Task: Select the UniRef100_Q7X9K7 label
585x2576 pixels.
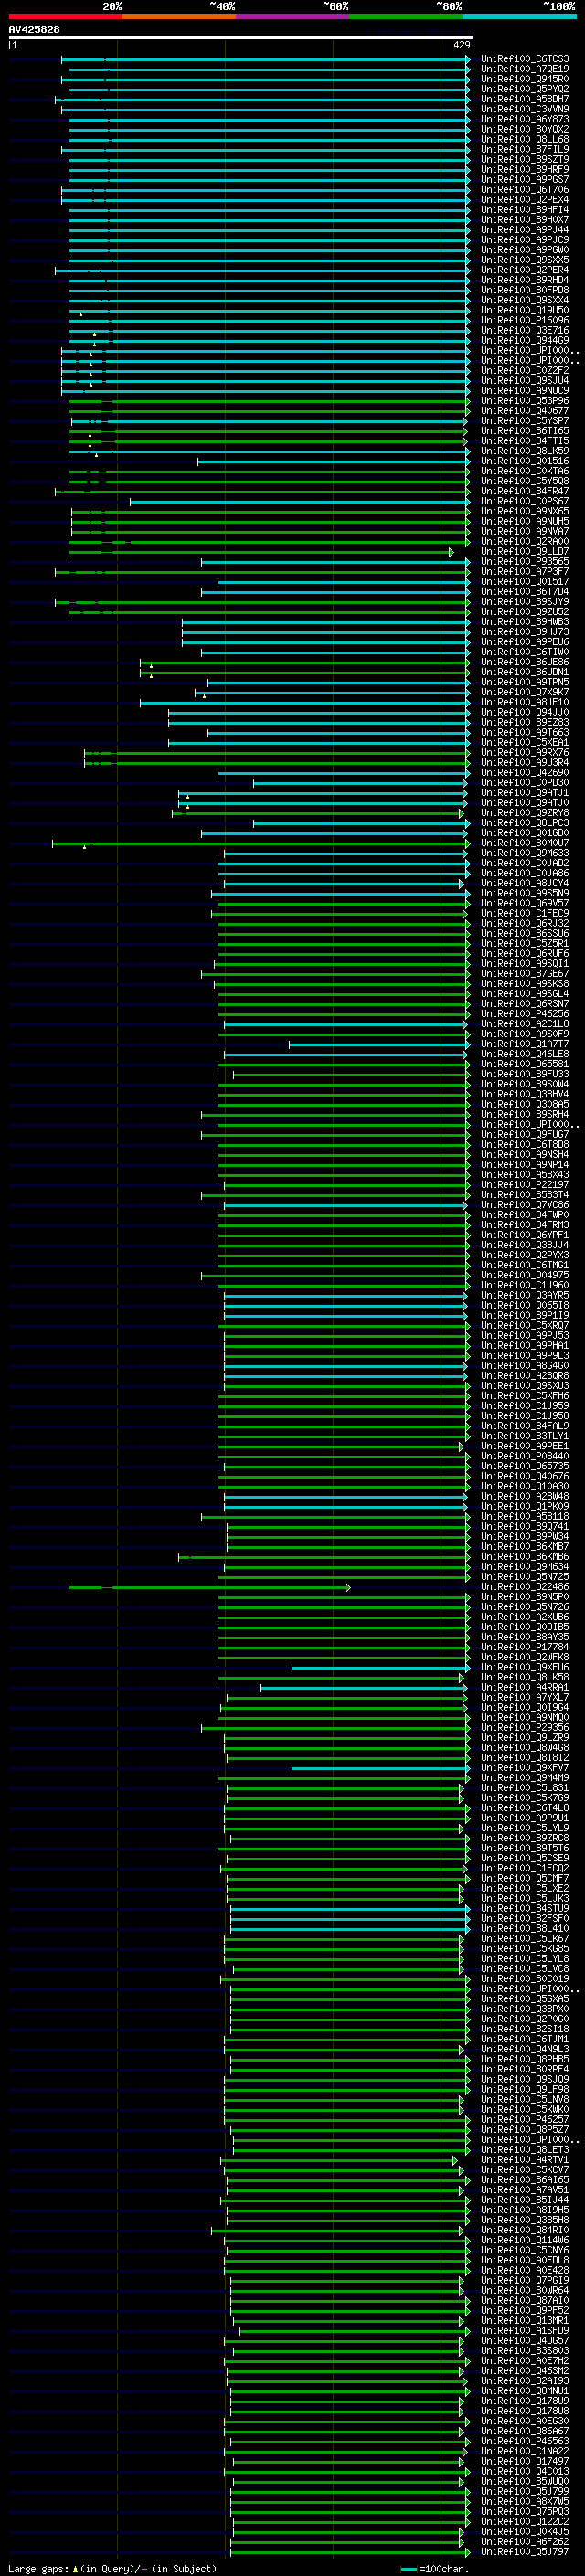Action: 524,692
